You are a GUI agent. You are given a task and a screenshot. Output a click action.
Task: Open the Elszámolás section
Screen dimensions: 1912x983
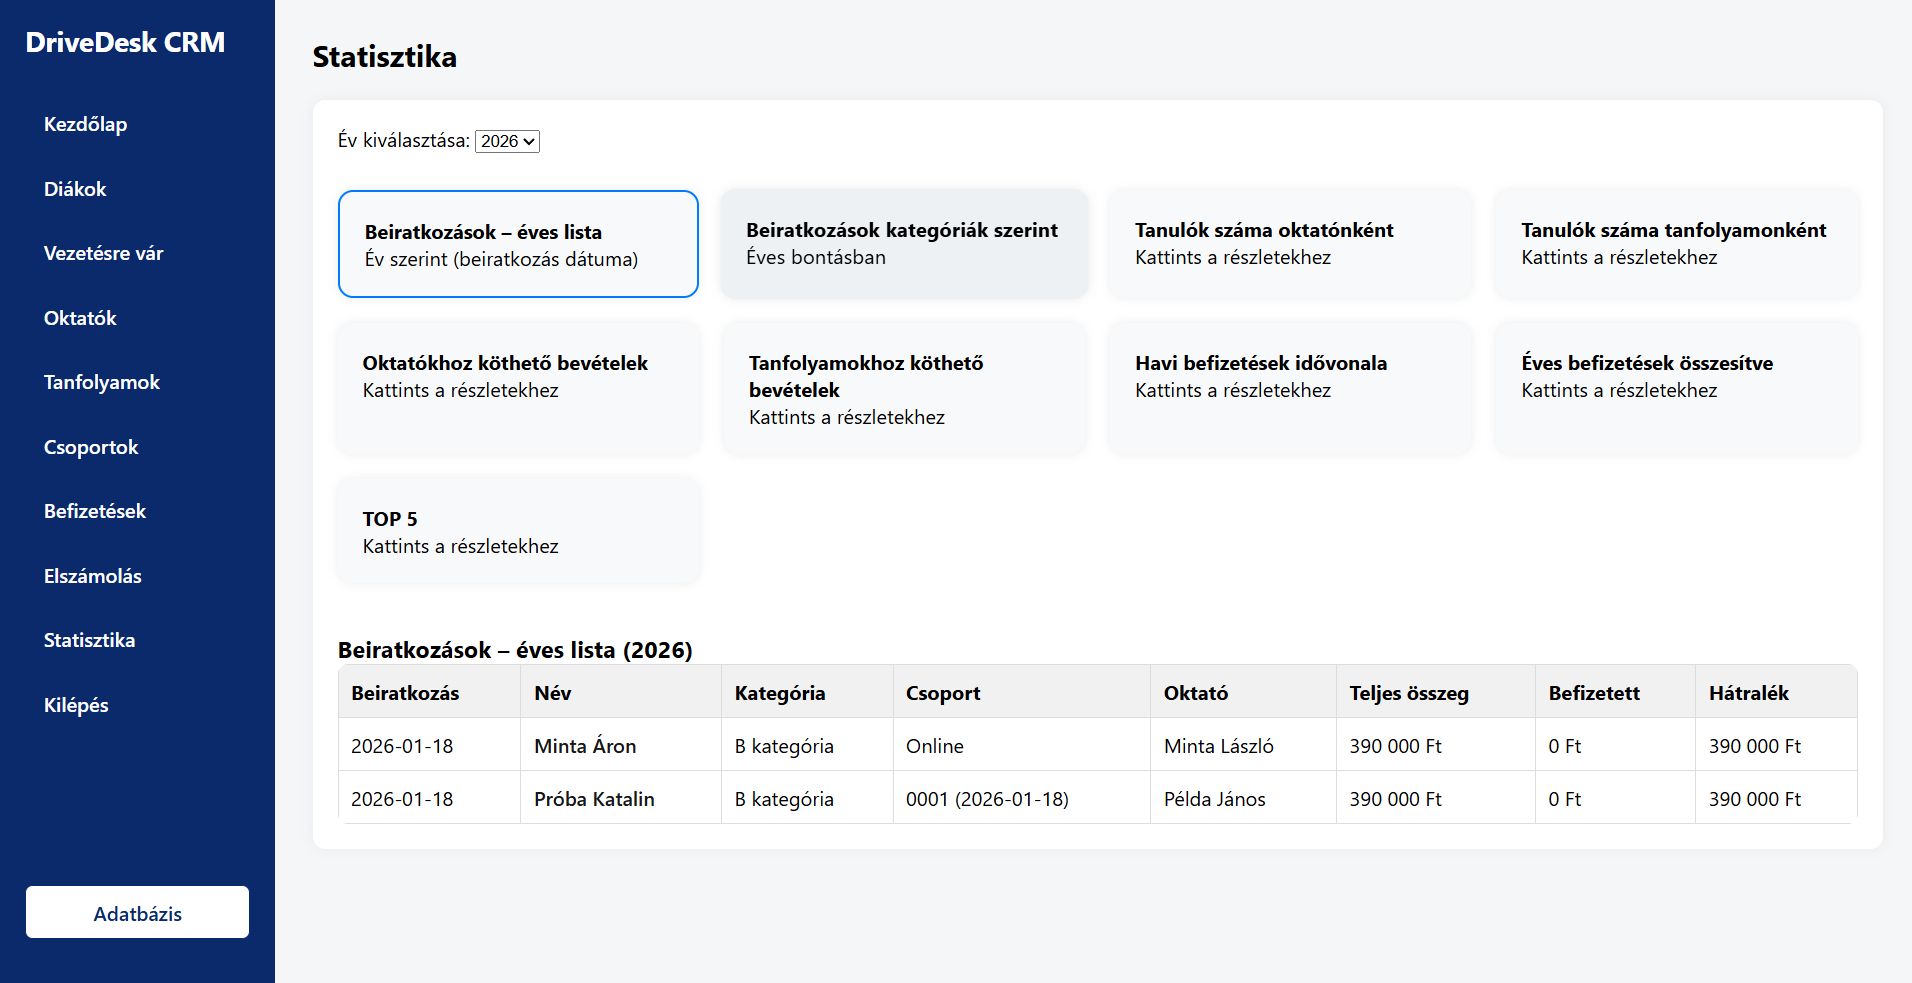click(93, 576)
